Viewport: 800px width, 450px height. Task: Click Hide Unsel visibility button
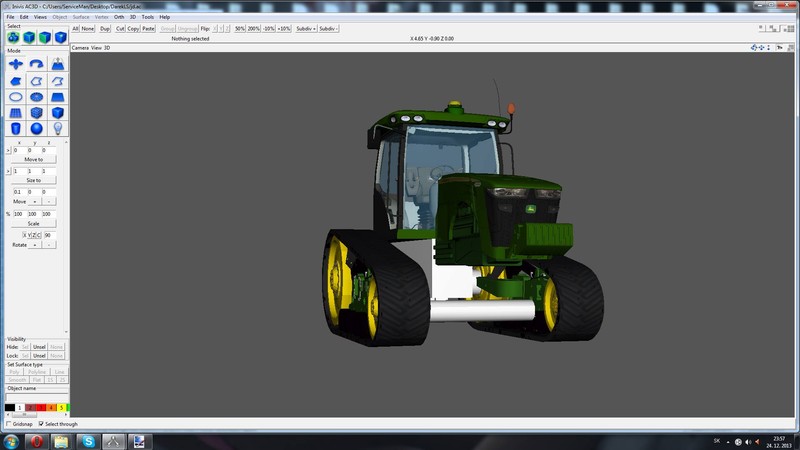point(39,346)
